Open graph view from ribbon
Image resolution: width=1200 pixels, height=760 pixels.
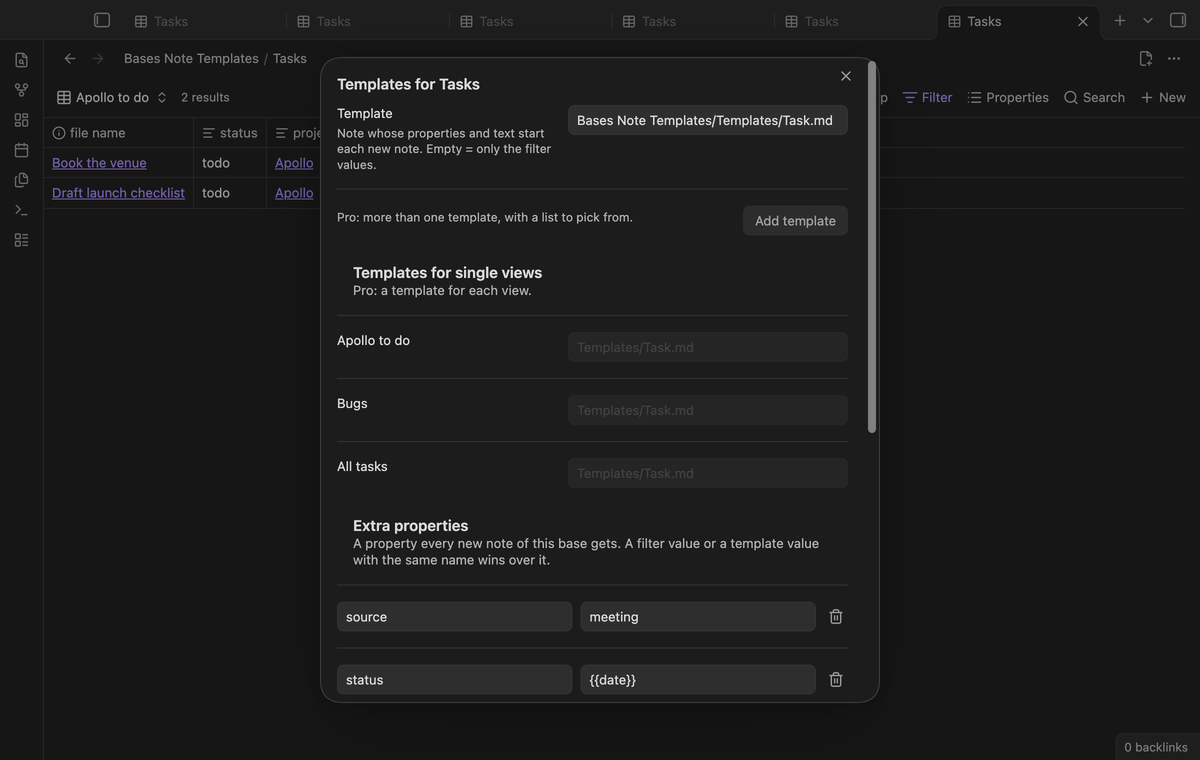21,90
